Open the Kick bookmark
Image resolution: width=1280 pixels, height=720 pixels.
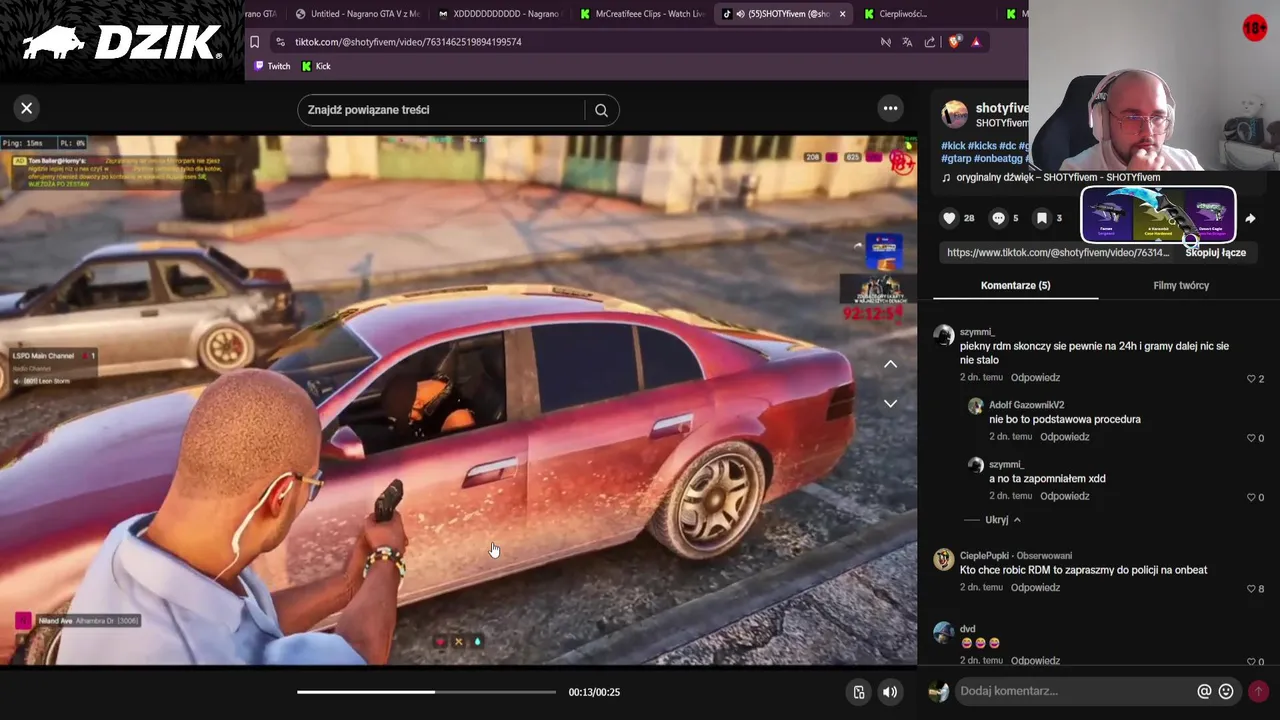pyautogui.click(x=316, y=66)
